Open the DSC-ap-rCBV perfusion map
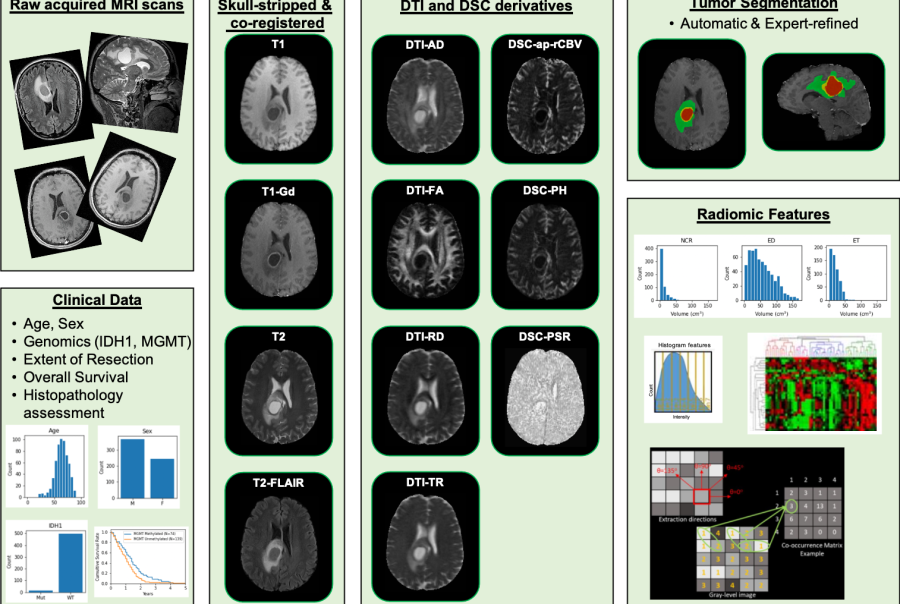Image resolution: width=900 pixels, height=604 pixels. [545, 99]
